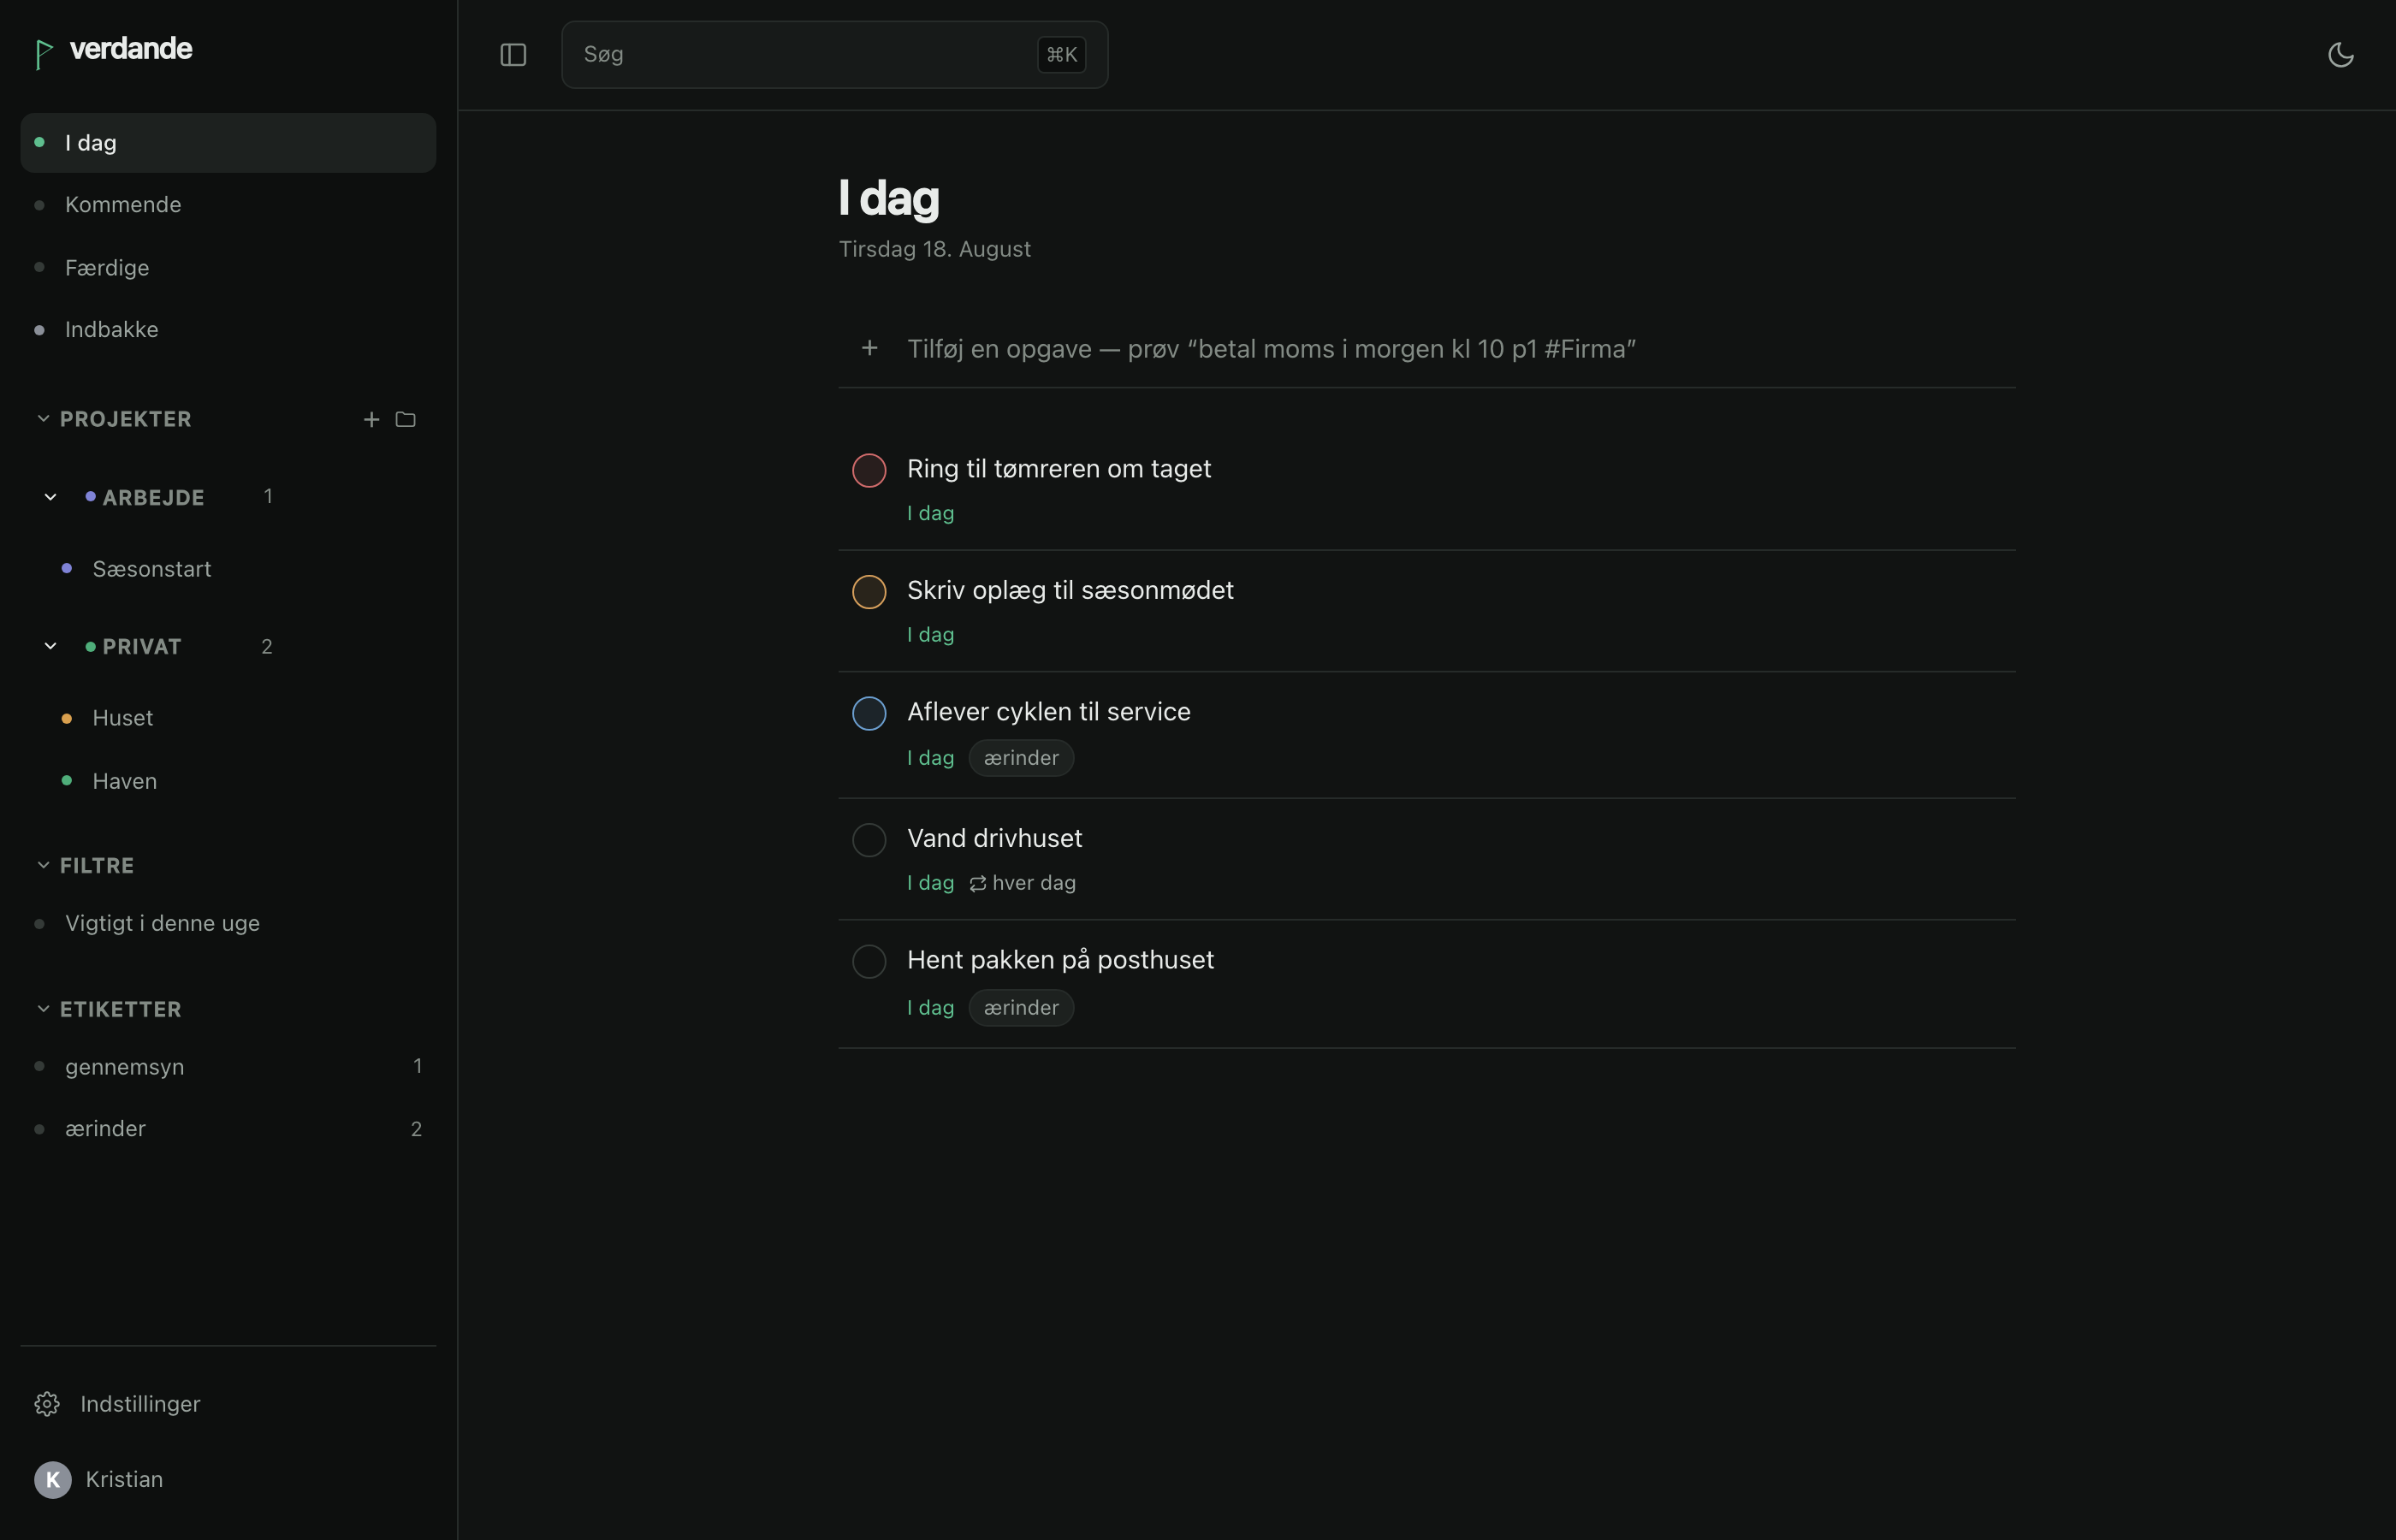Complete task Ring til tømreren om taget

click(x=869, y=470)
